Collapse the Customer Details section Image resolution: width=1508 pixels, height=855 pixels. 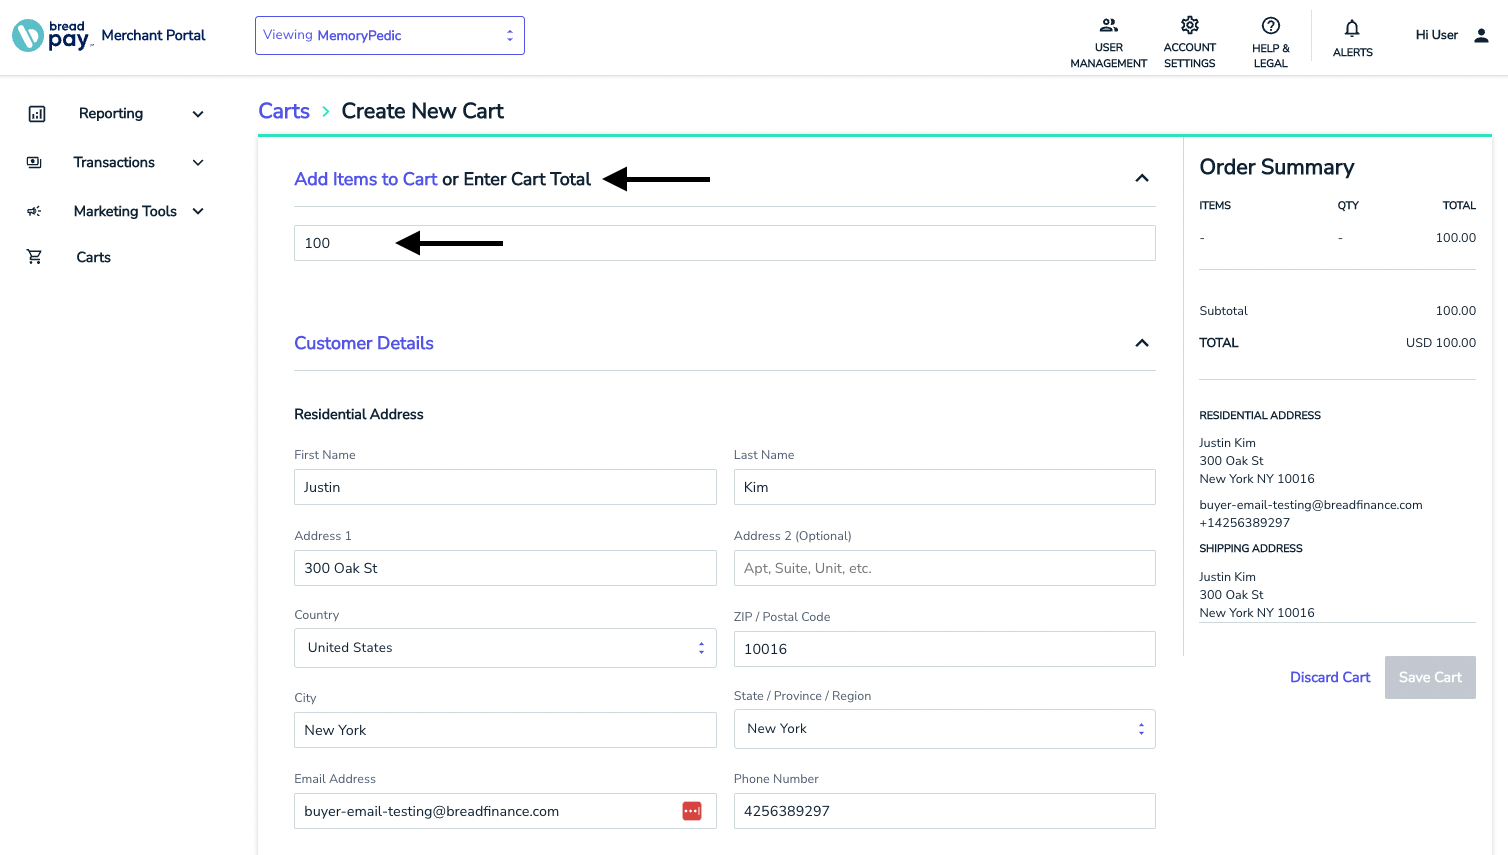(1142, 343)
